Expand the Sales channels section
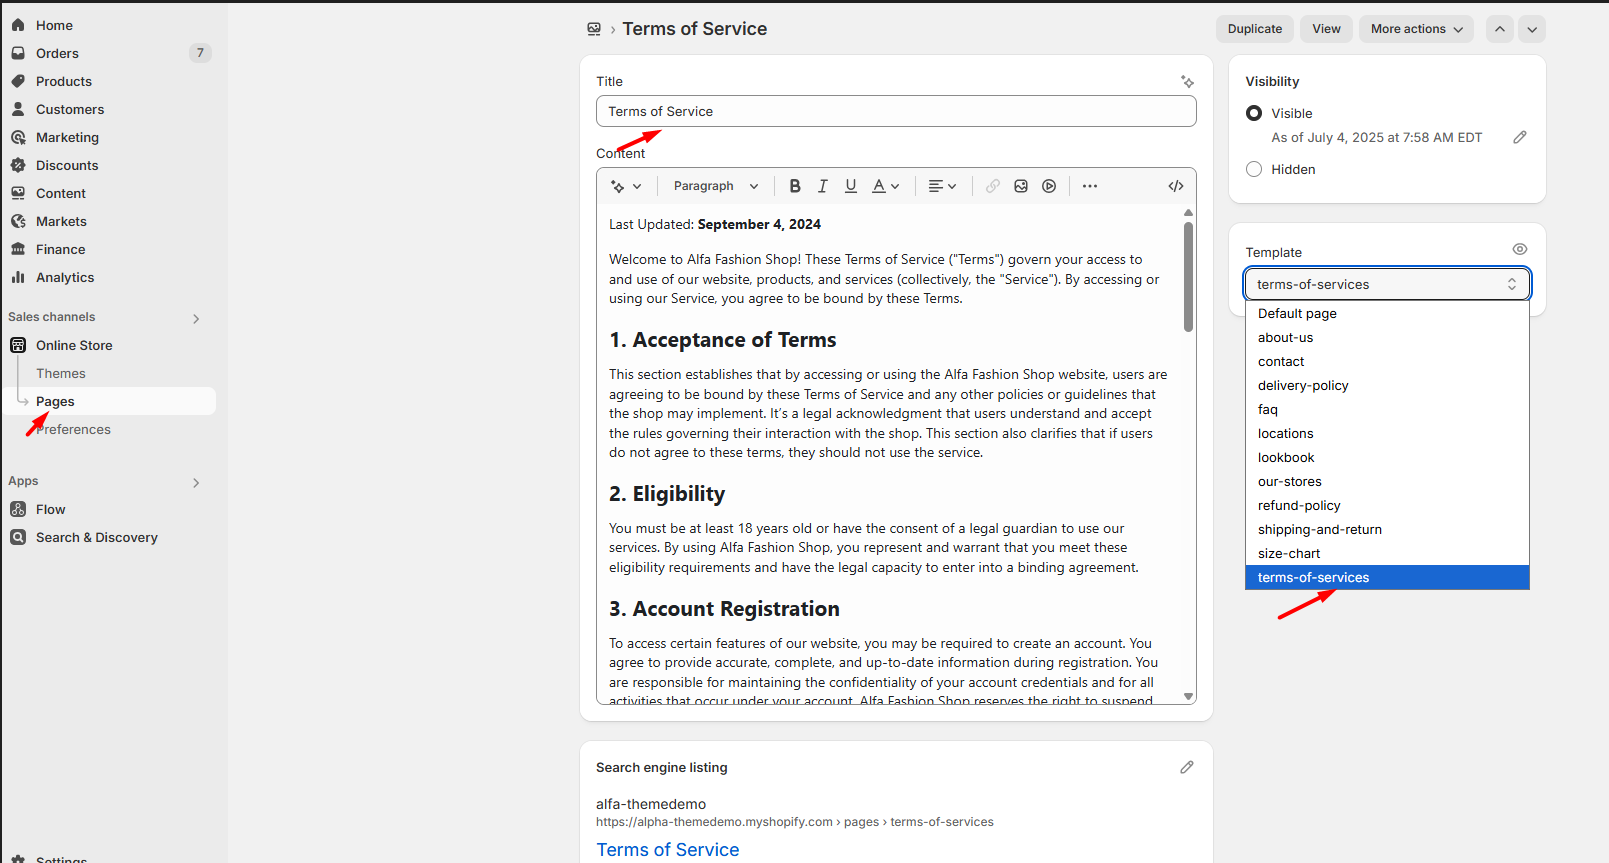1609x863 pixels. pos(196,318)
